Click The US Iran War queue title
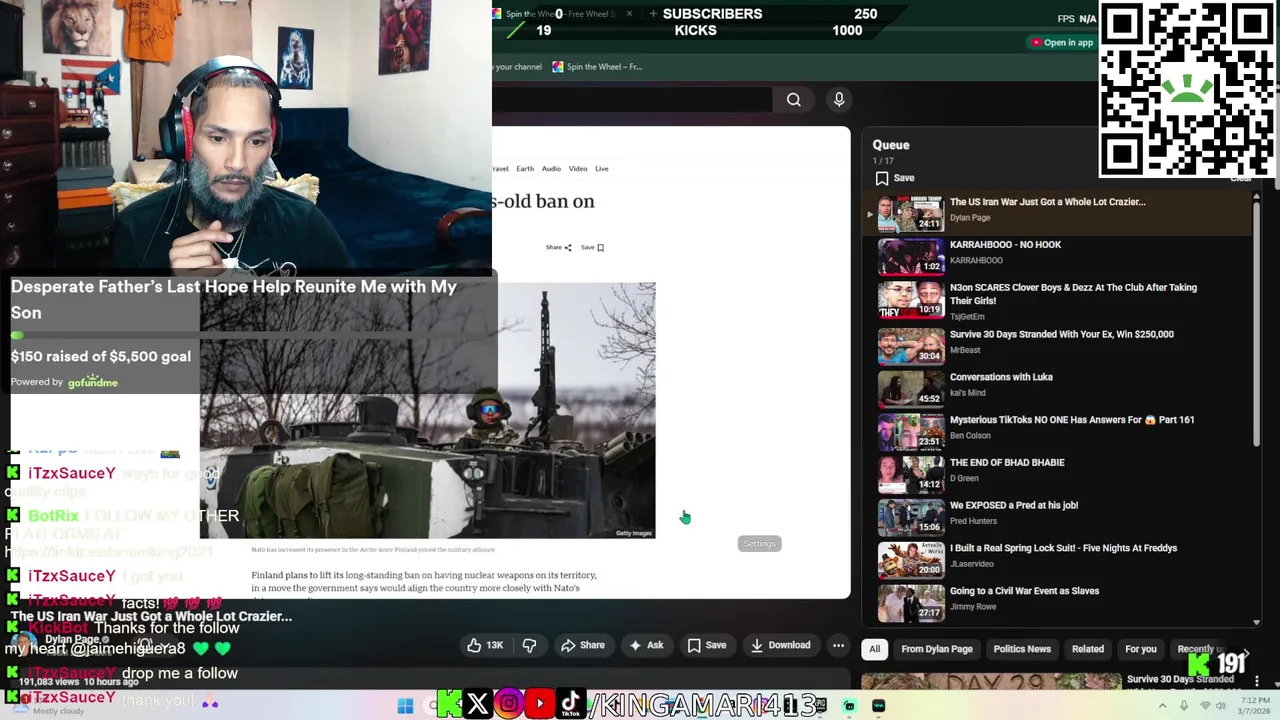 click(1047, 202)
